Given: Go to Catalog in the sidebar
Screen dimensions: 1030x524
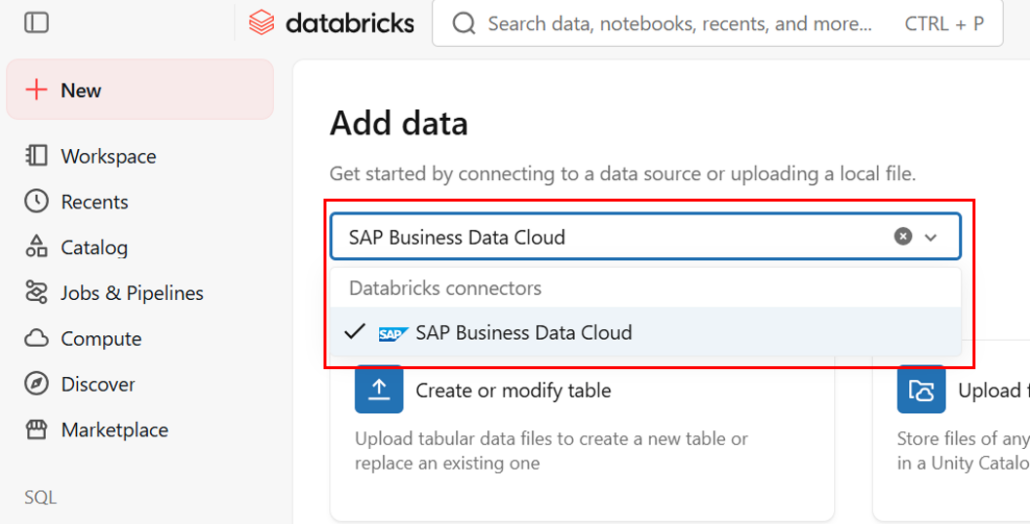Looking at the screenshot, I should (x=94, y=248).
